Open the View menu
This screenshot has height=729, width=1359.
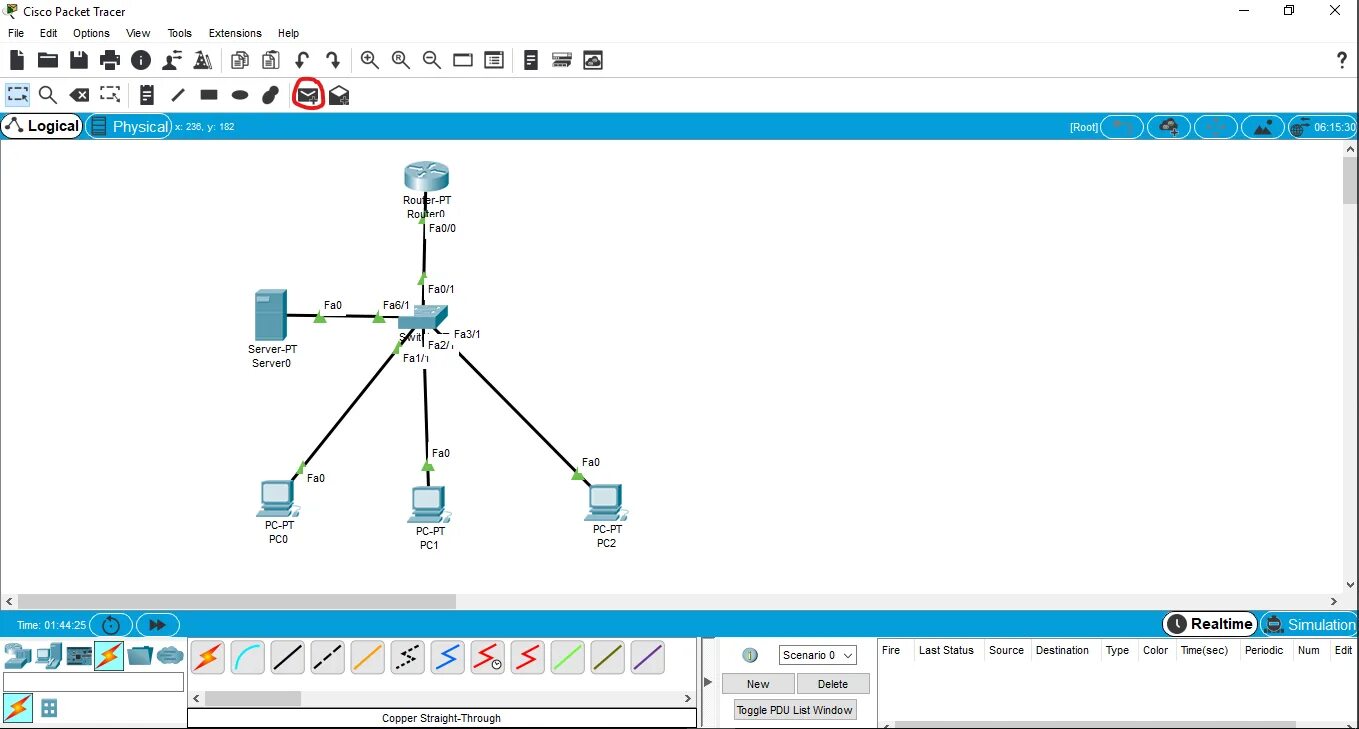point(138,33)
